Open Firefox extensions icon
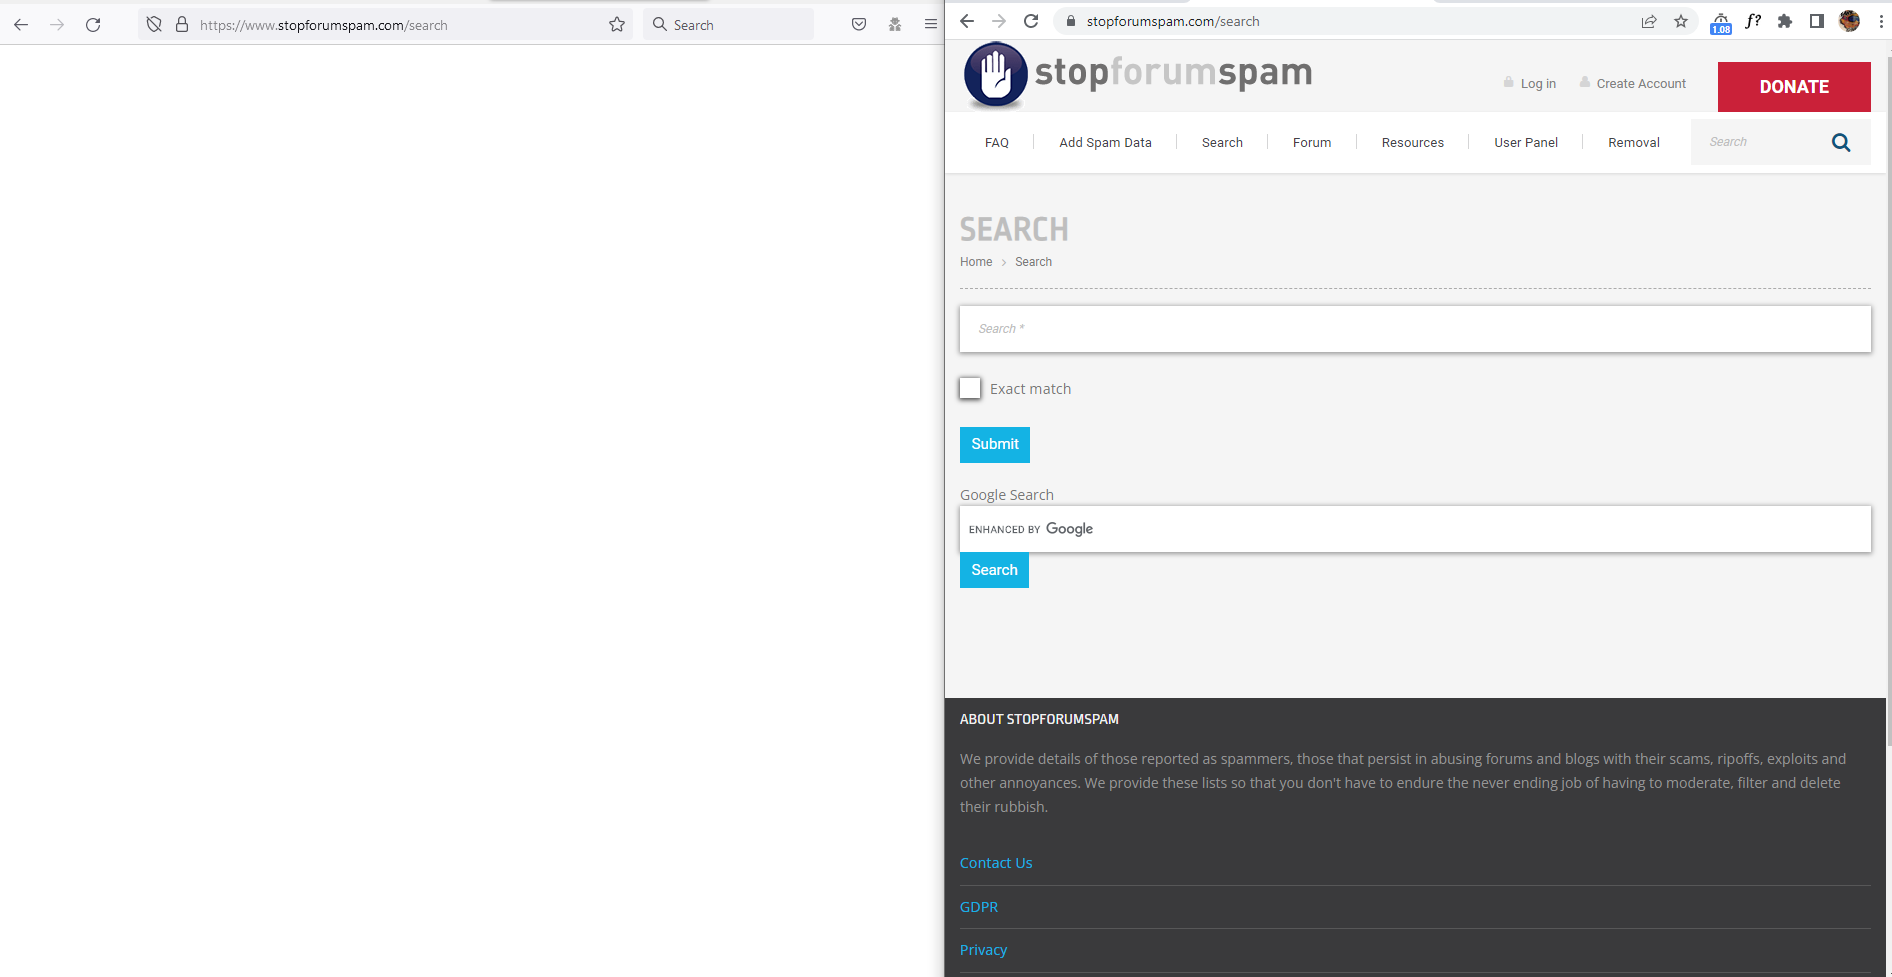 [x=895, y=25]
